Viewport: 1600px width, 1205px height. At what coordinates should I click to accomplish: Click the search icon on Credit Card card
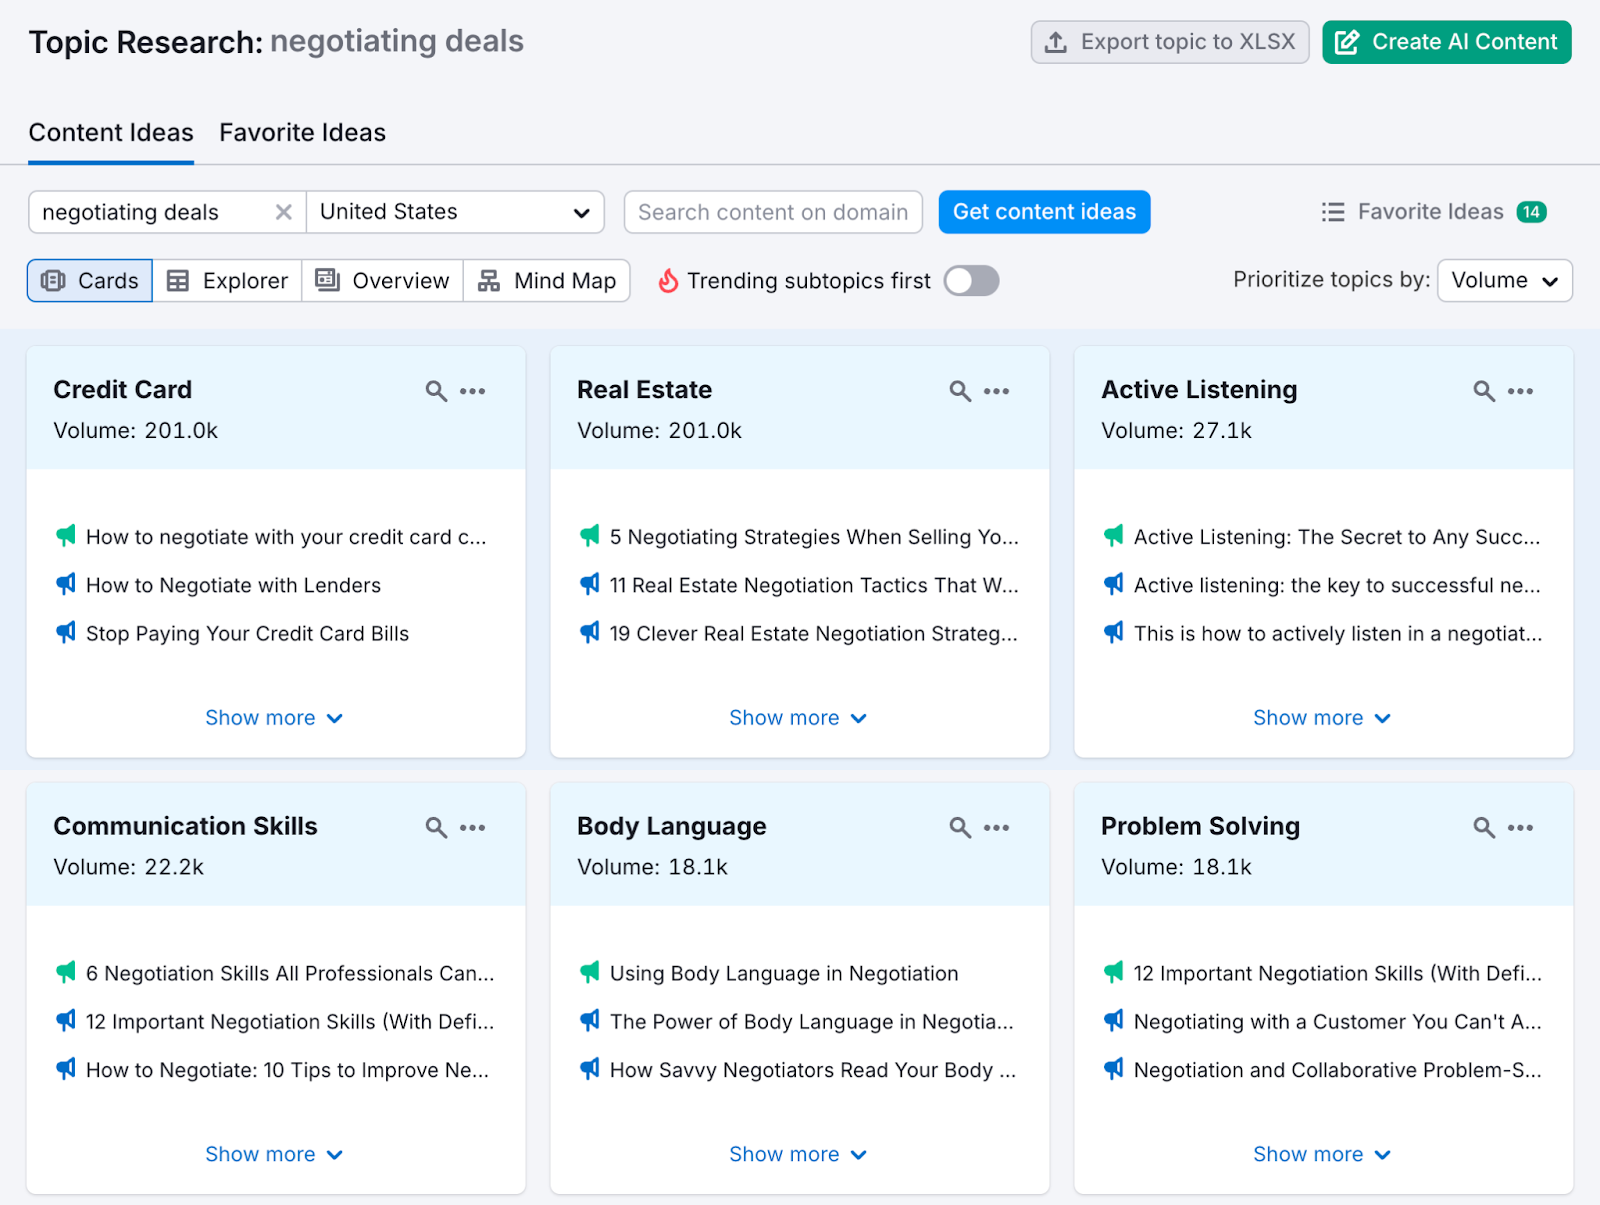click(x=436, y=391)
